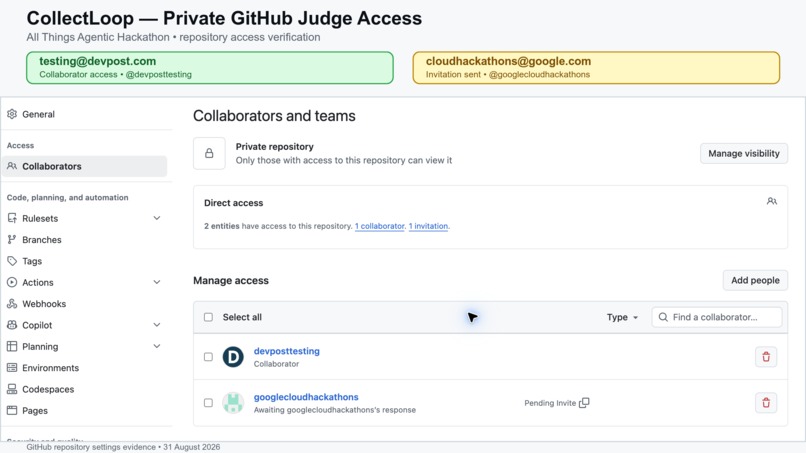
Task: Click the Tags icon
Action: tap(12, 261)
